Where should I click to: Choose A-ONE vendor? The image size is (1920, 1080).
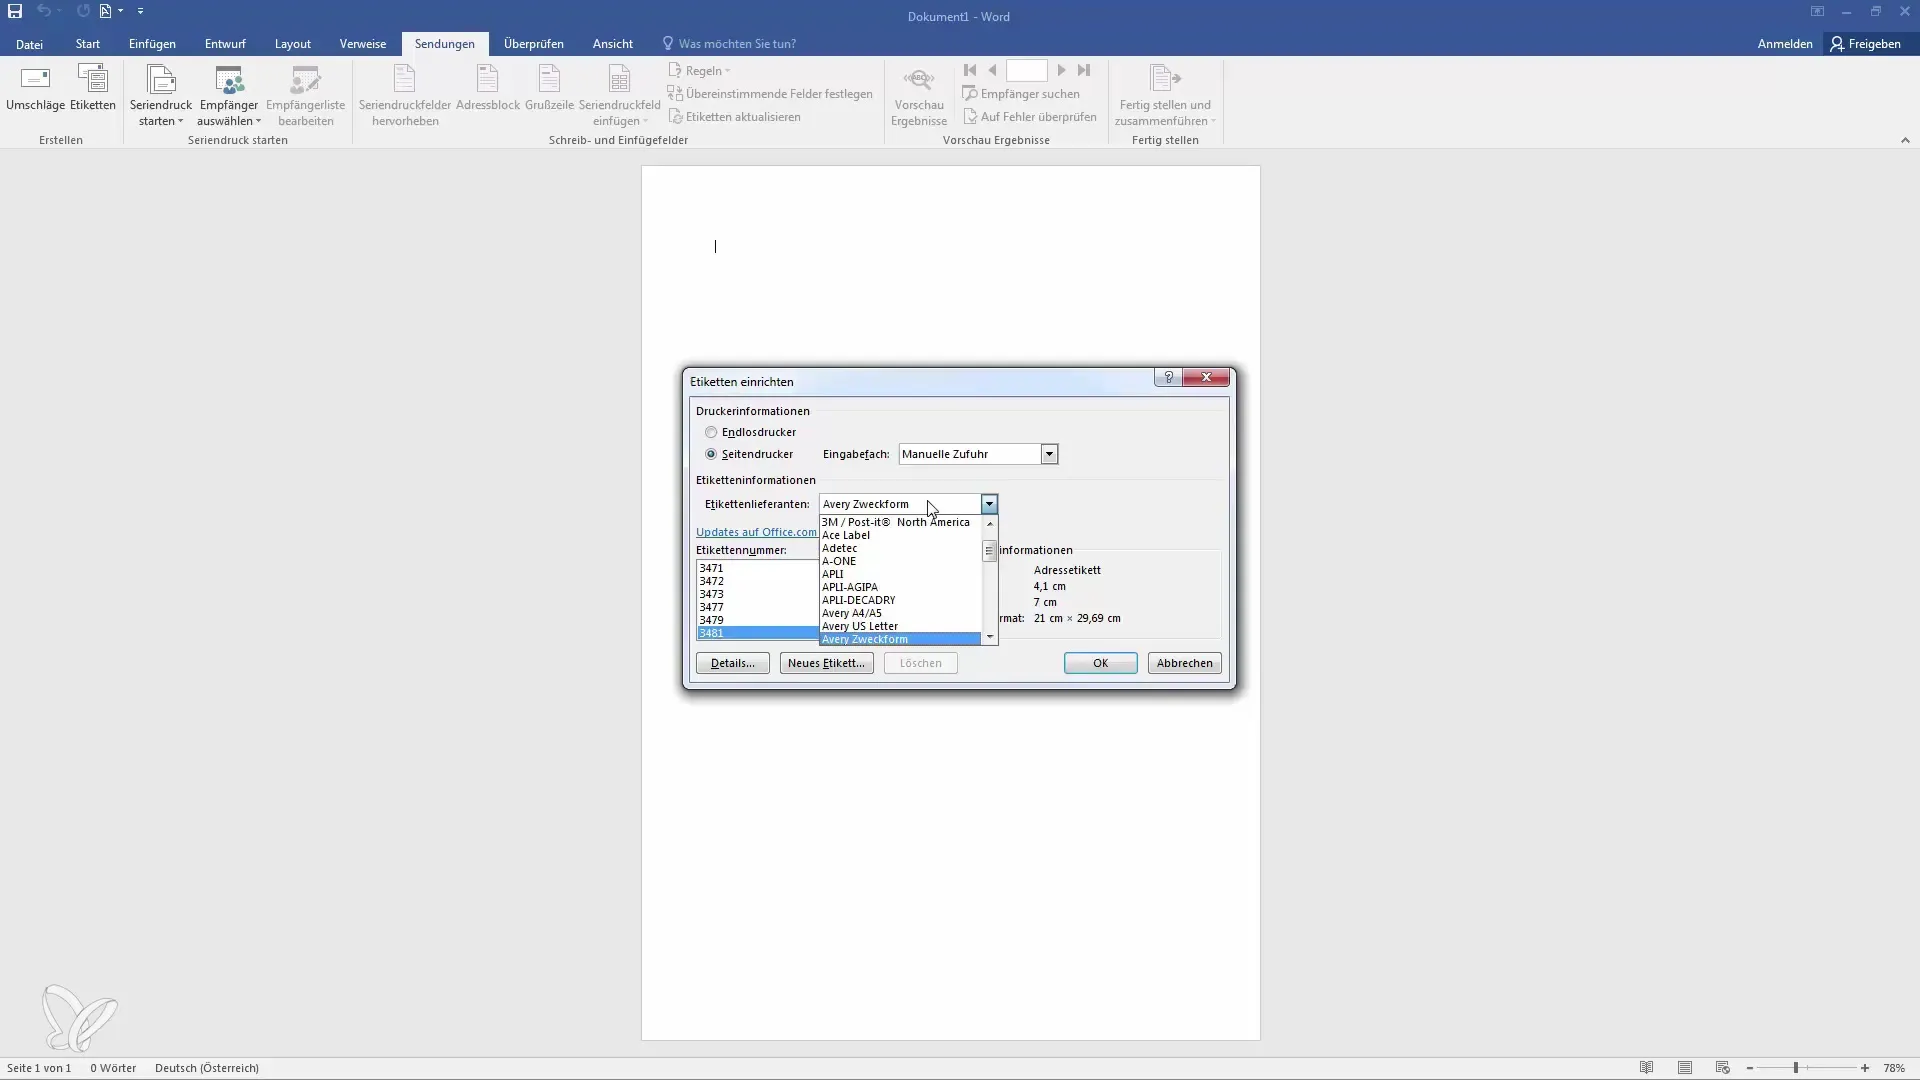tap(900, 561)
